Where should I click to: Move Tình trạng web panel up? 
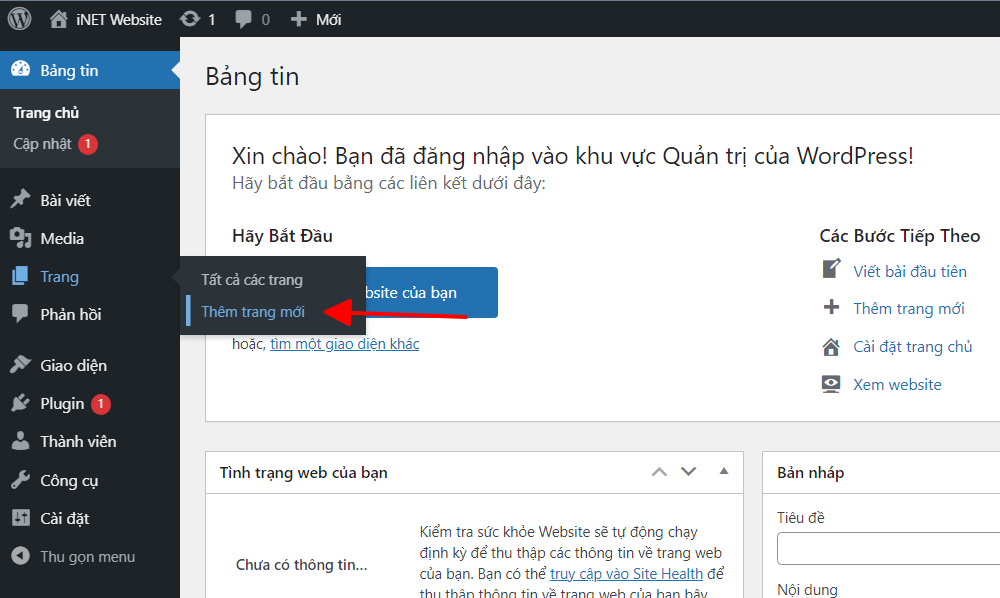(x=659, y=472)
